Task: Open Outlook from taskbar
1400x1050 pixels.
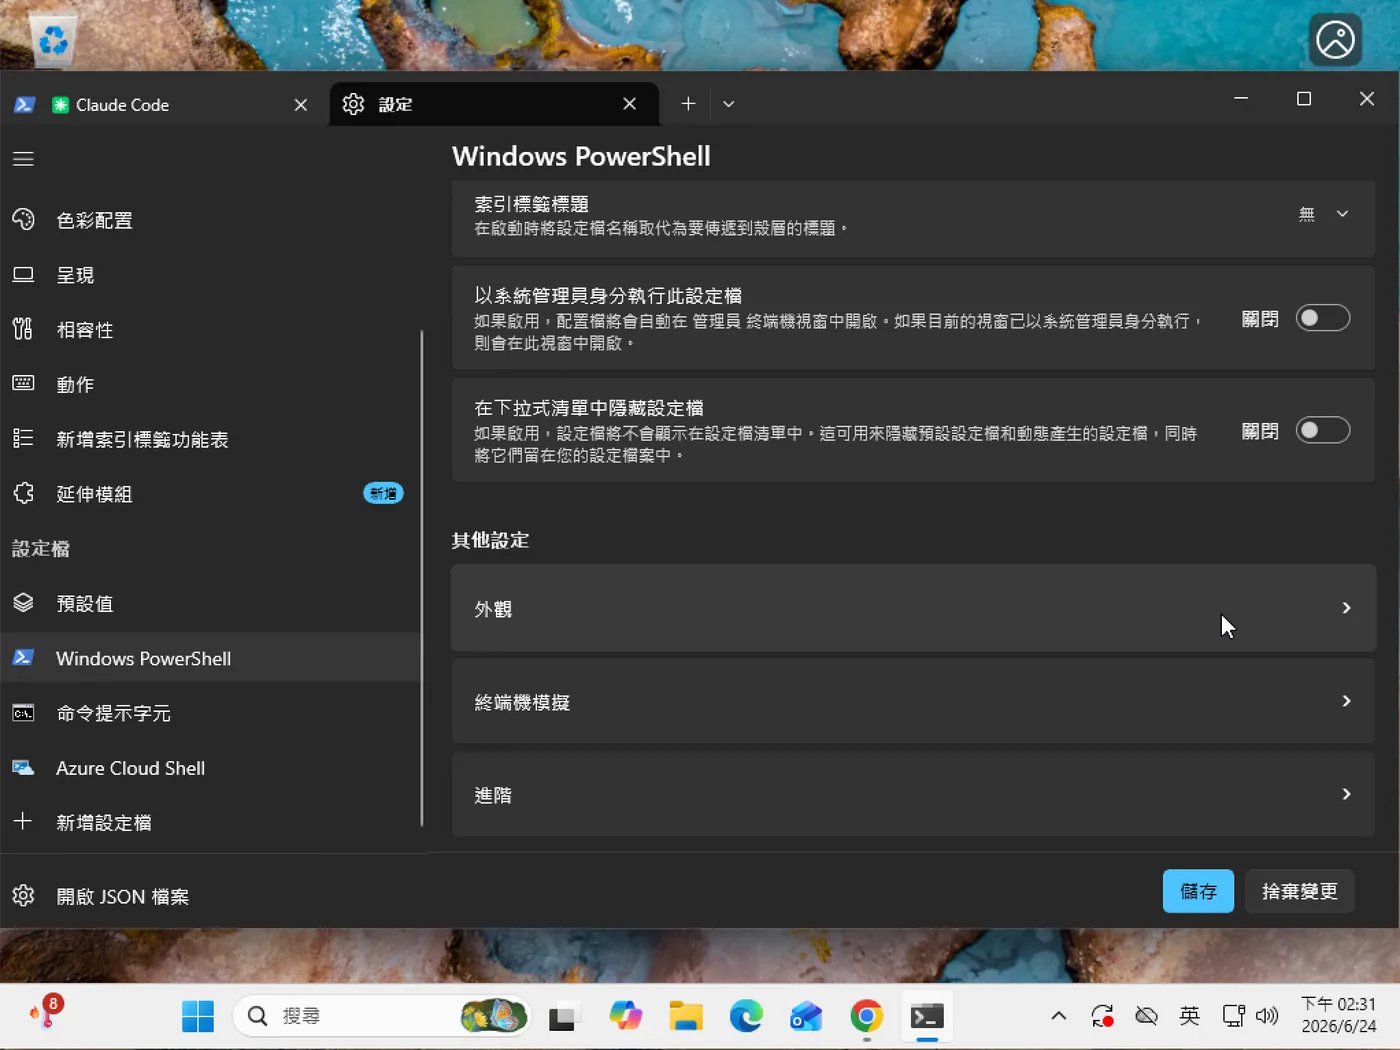Action: [806, 1016]
